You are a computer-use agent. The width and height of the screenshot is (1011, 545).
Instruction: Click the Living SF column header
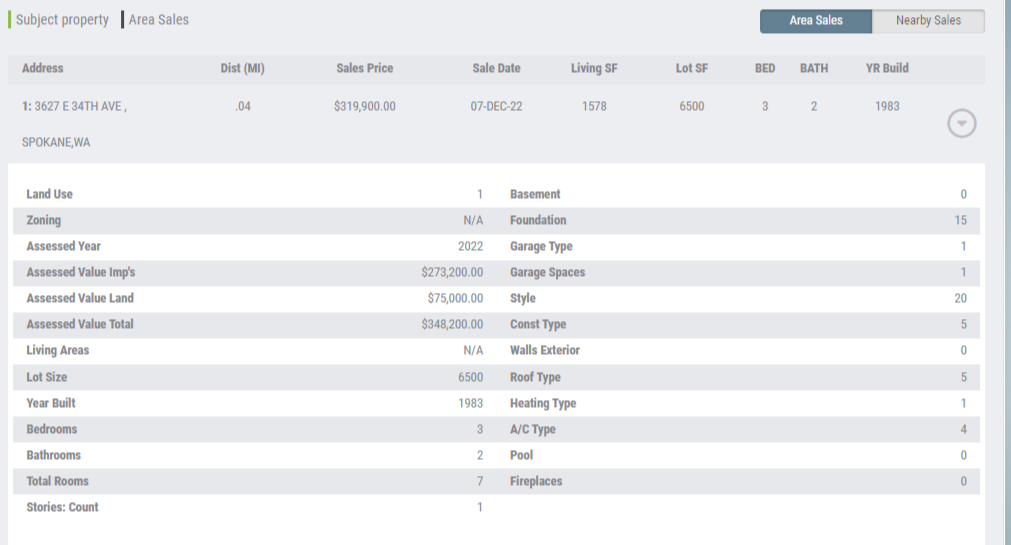[594, 68]
